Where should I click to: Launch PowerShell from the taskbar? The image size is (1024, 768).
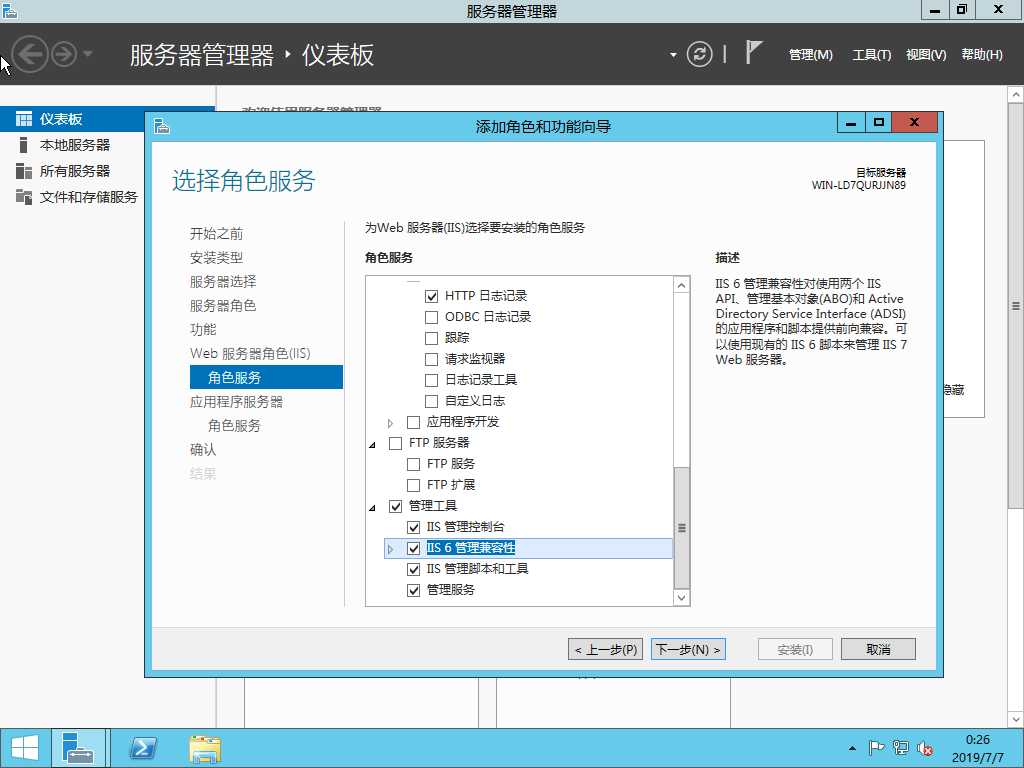[x=143, y=748]
